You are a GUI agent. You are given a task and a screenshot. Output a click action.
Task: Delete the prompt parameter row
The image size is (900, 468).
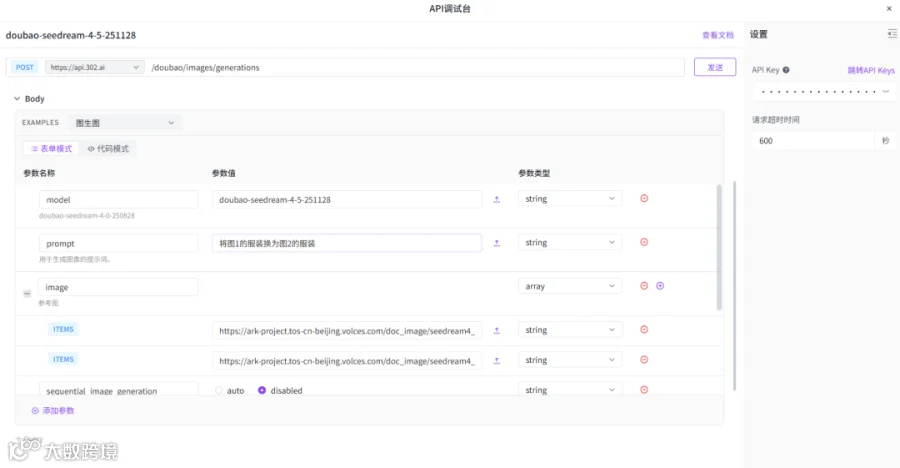coord(644,242)
